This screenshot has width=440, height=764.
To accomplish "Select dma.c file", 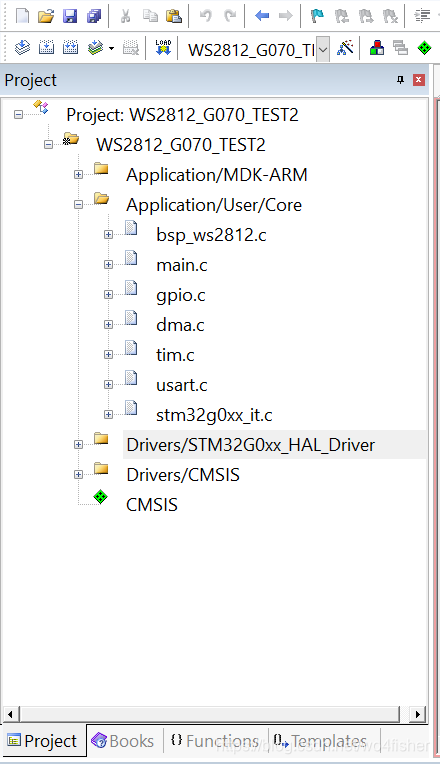I will point(180,325).
